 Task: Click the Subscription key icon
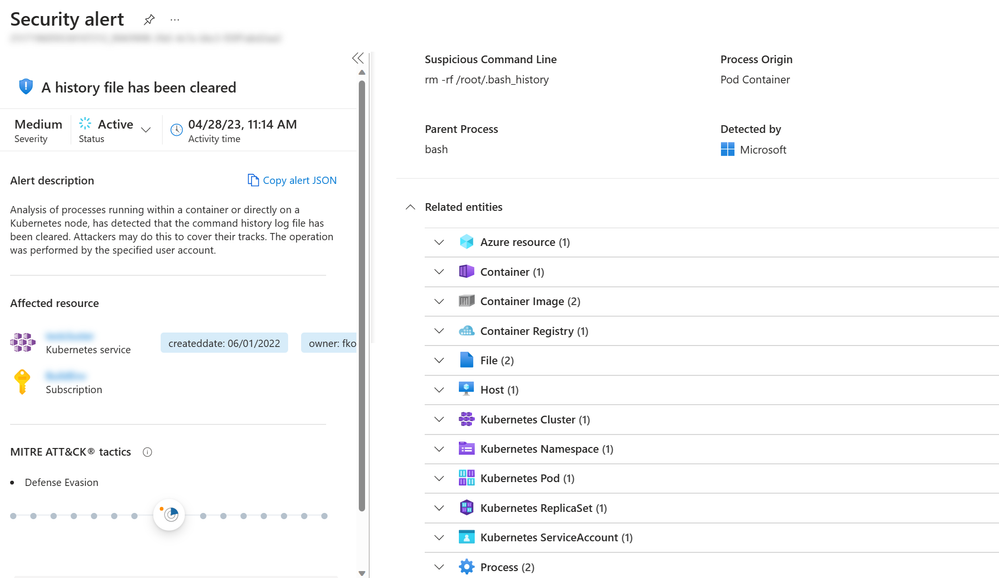coord(22,381)
